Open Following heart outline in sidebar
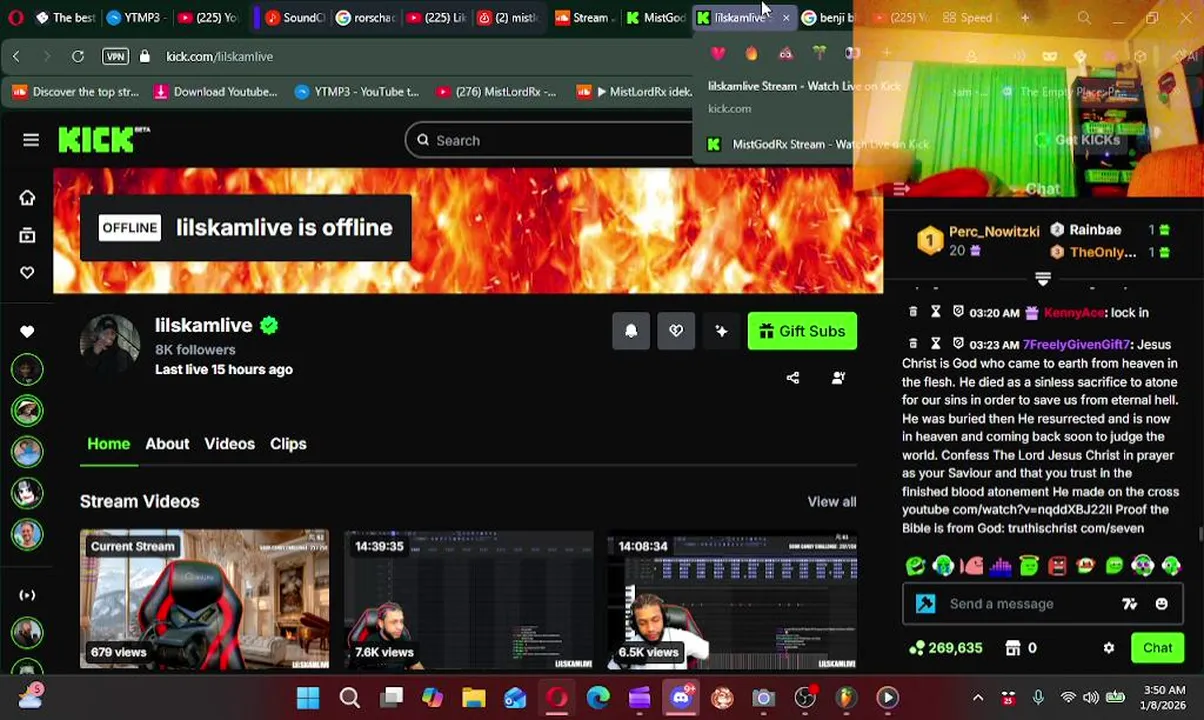 click(27, 272)
